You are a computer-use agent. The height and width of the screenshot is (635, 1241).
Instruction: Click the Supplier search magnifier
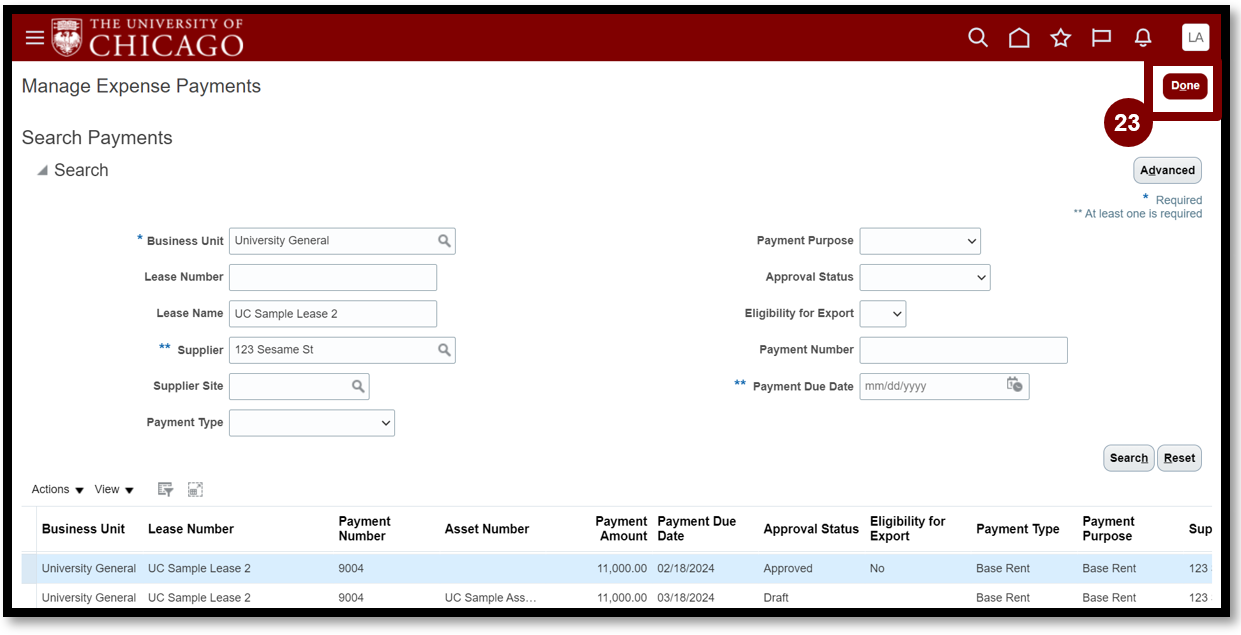tap(444, 350)
